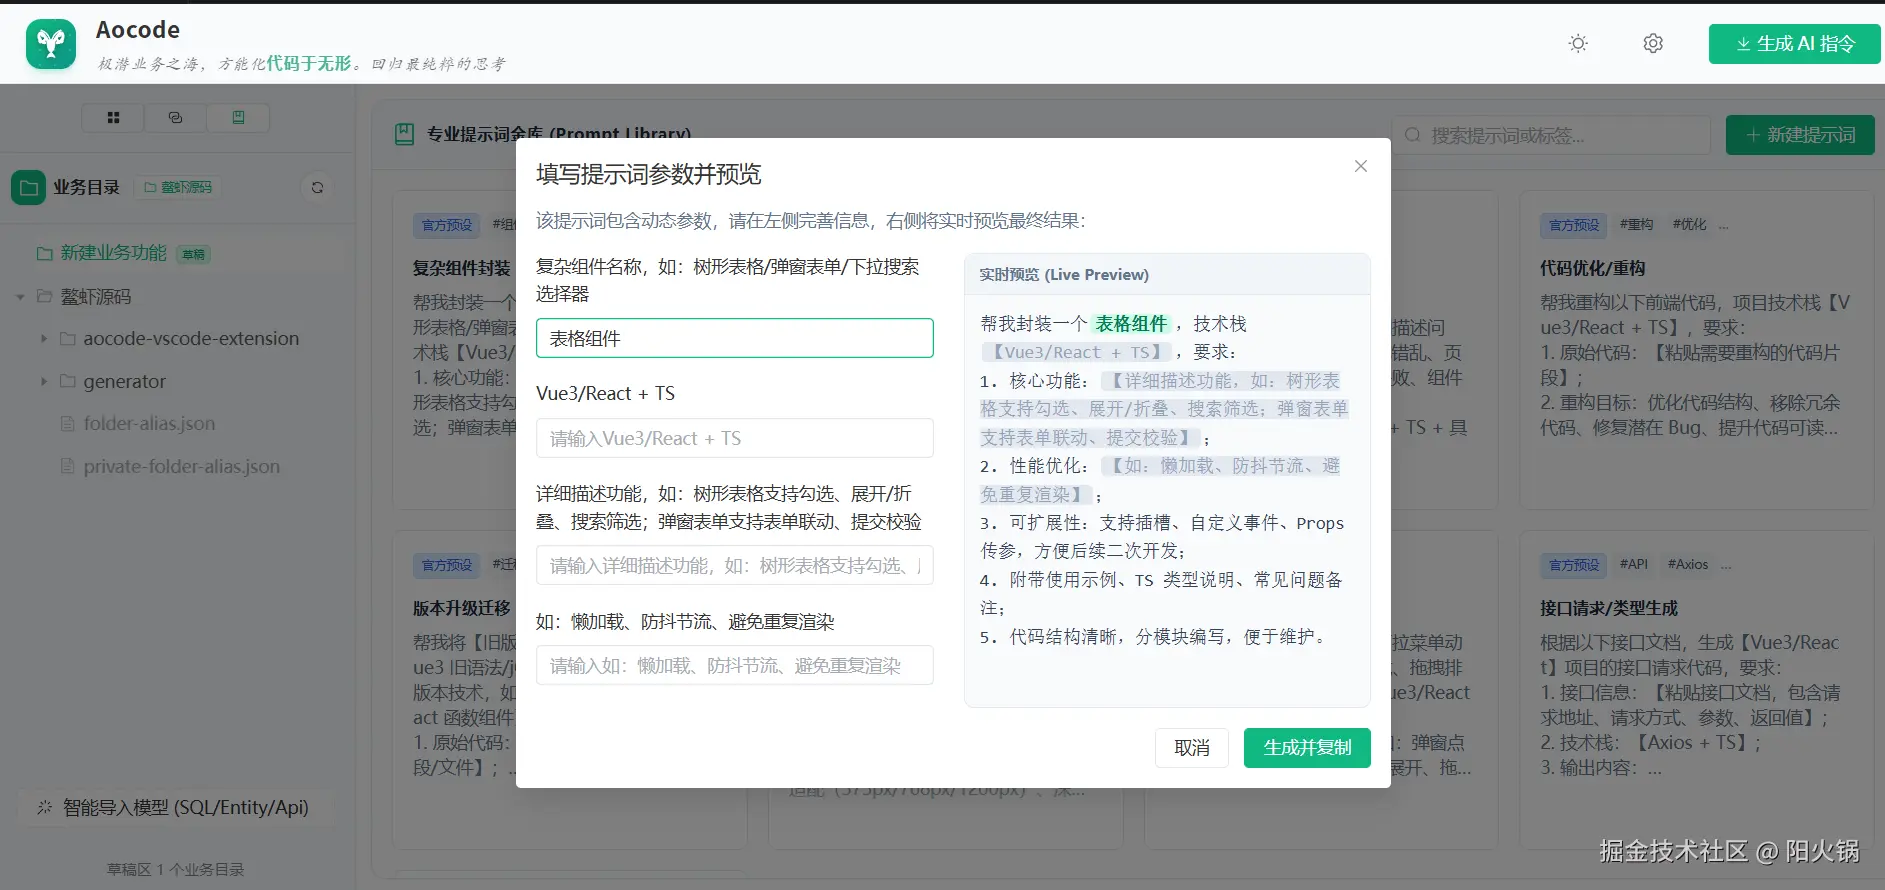Screen dimensions: 1885x890
Task: Click the highlighted 表格组件 text in preview
Action: 1131,324
